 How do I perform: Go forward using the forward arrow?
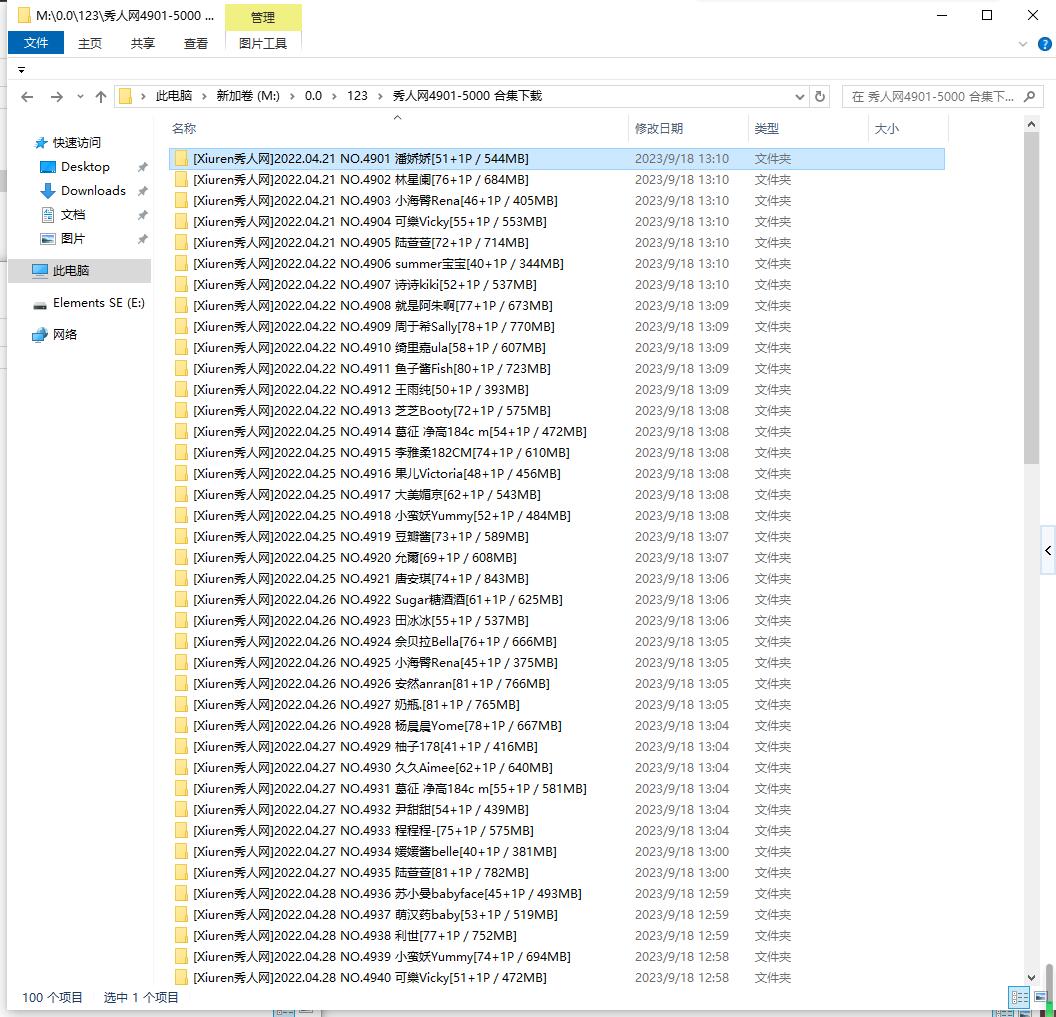click(x=57, y=97)
